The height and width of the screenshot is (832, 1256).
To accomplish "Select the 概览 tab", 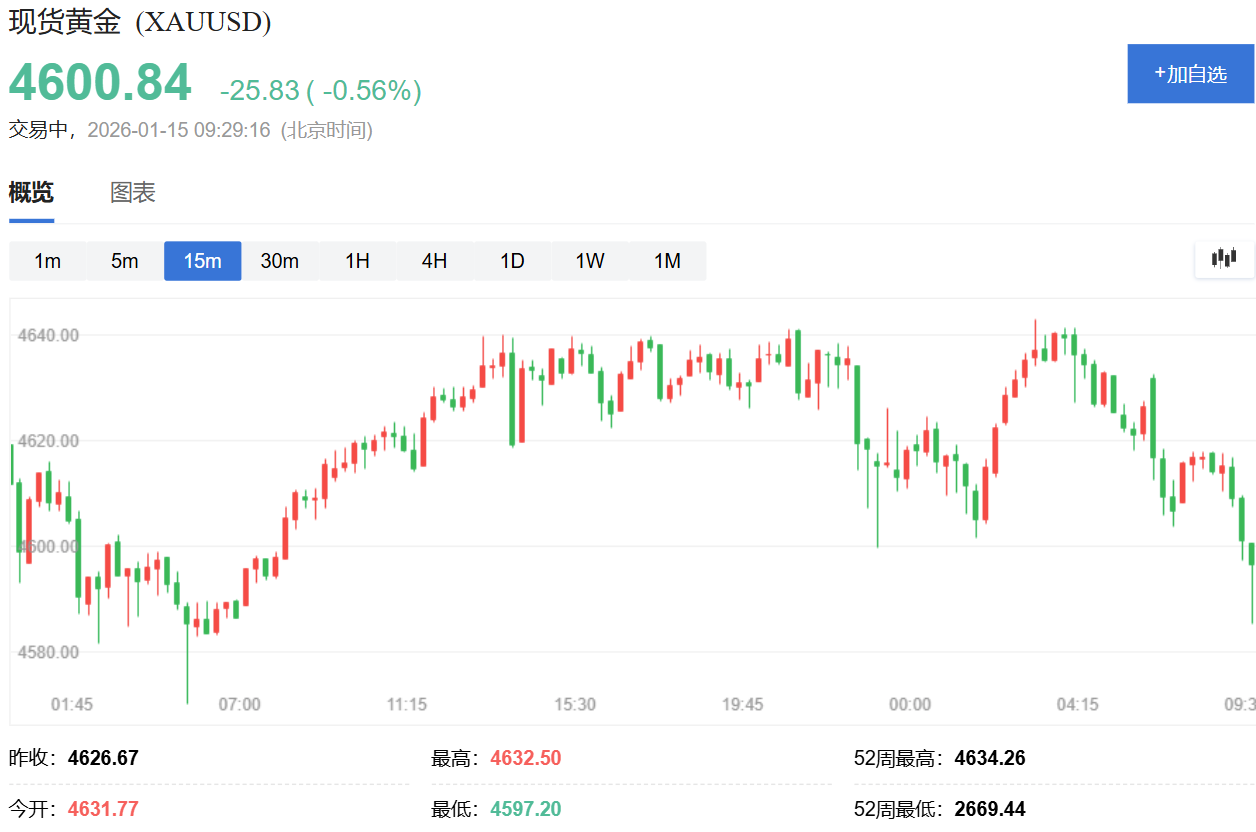I will 31,193.
